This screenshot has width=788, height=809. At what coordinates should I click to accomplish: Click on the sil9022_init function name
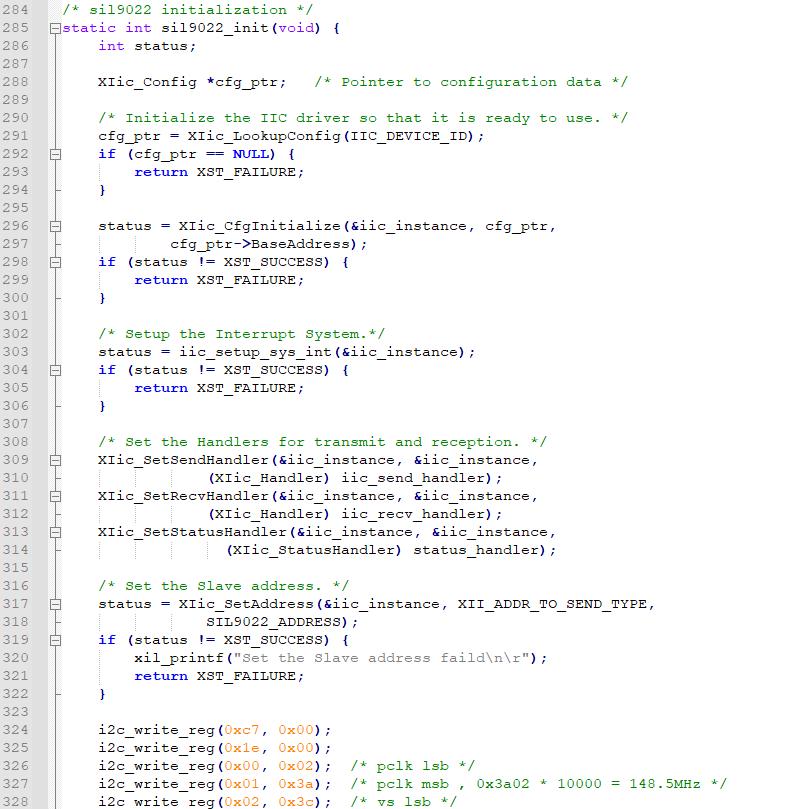click(x=215, y=28)
